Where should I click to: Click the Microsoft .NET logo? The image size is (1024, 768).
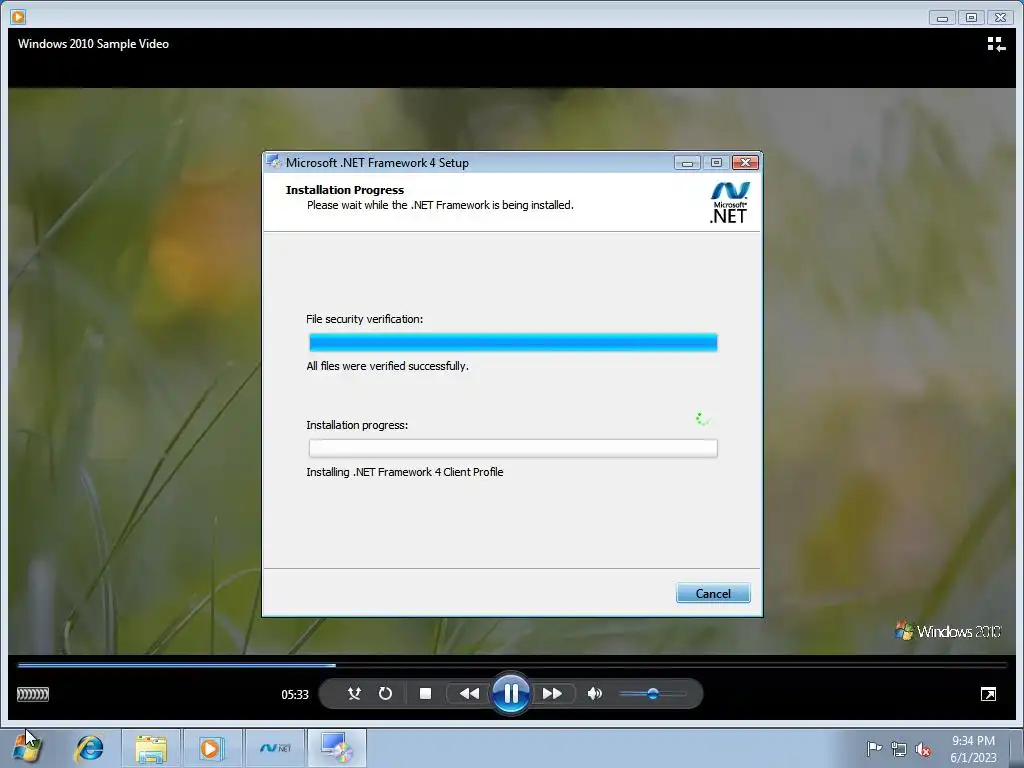[x=729, y=203]
